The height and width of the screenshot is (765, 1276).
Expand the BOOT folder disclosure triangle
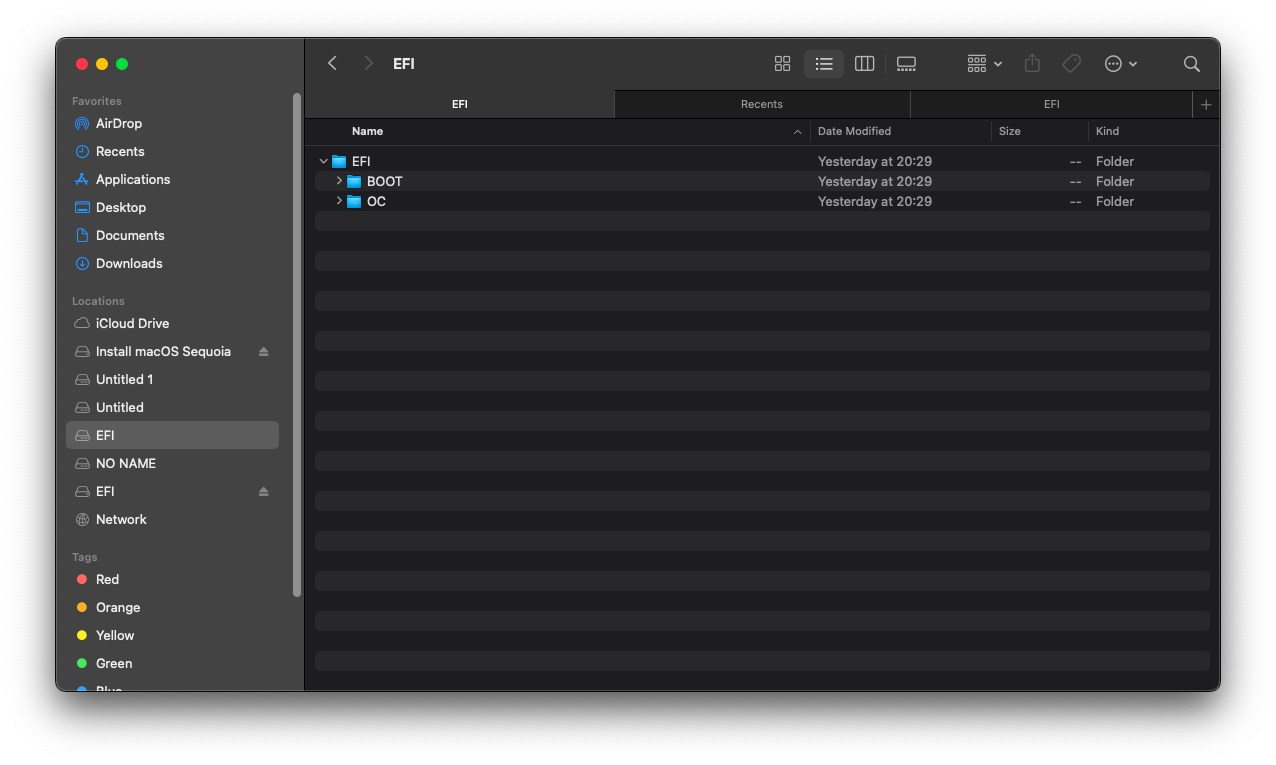tap(339, 181)
